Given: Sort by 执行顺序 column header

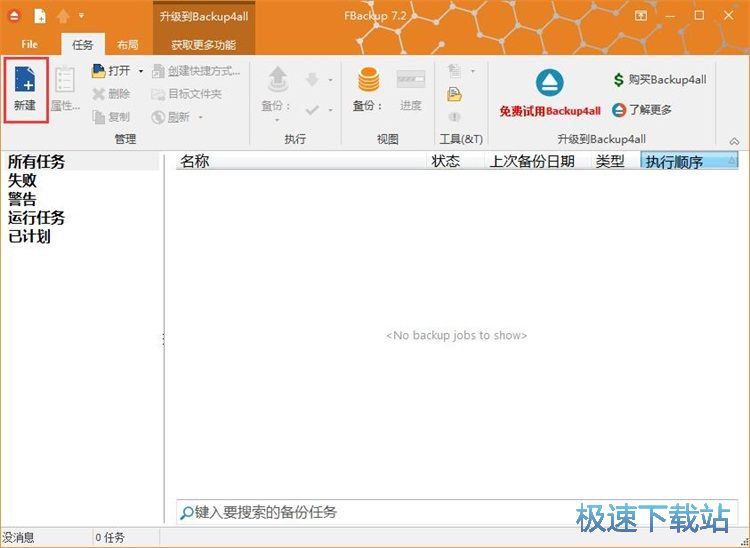Looking at the screenshot, I should point(689,161).
